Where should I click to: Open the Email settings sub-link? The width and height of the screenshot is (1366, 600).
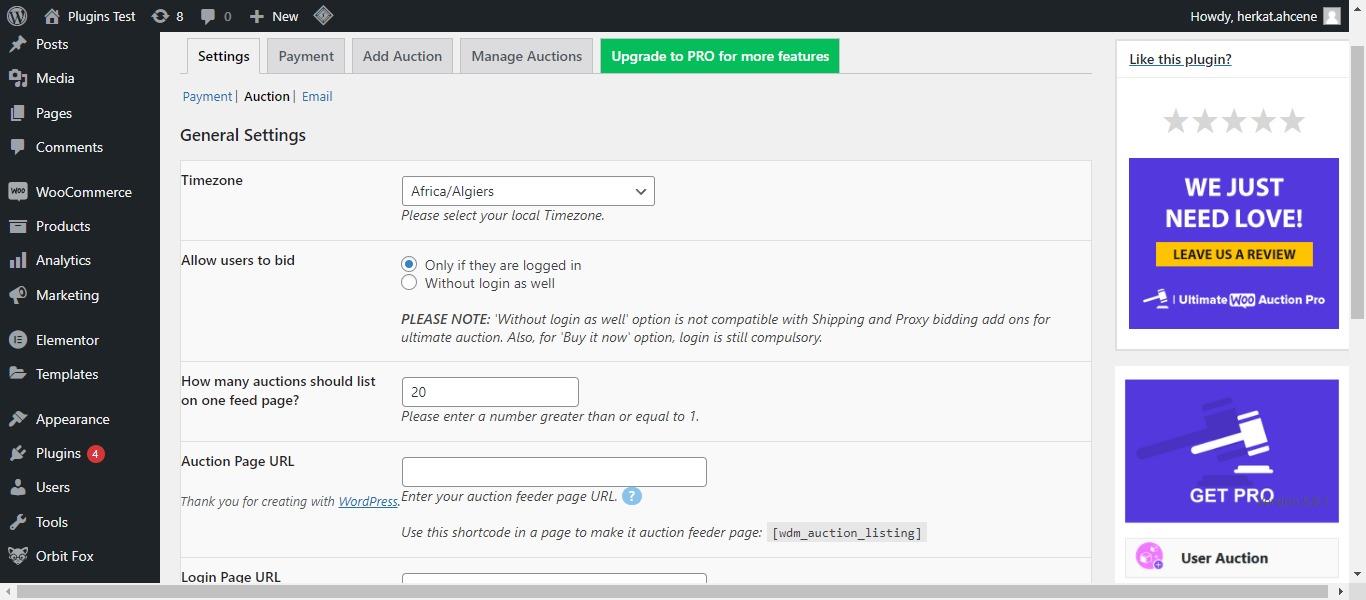[x=317, y=96]
